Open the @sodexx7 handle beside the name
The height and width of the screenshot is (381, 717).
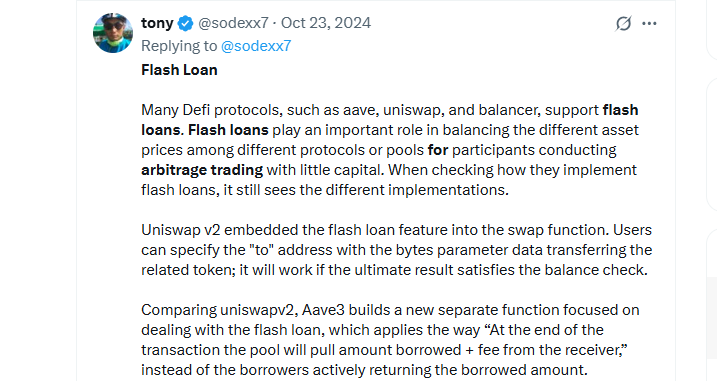233,23
